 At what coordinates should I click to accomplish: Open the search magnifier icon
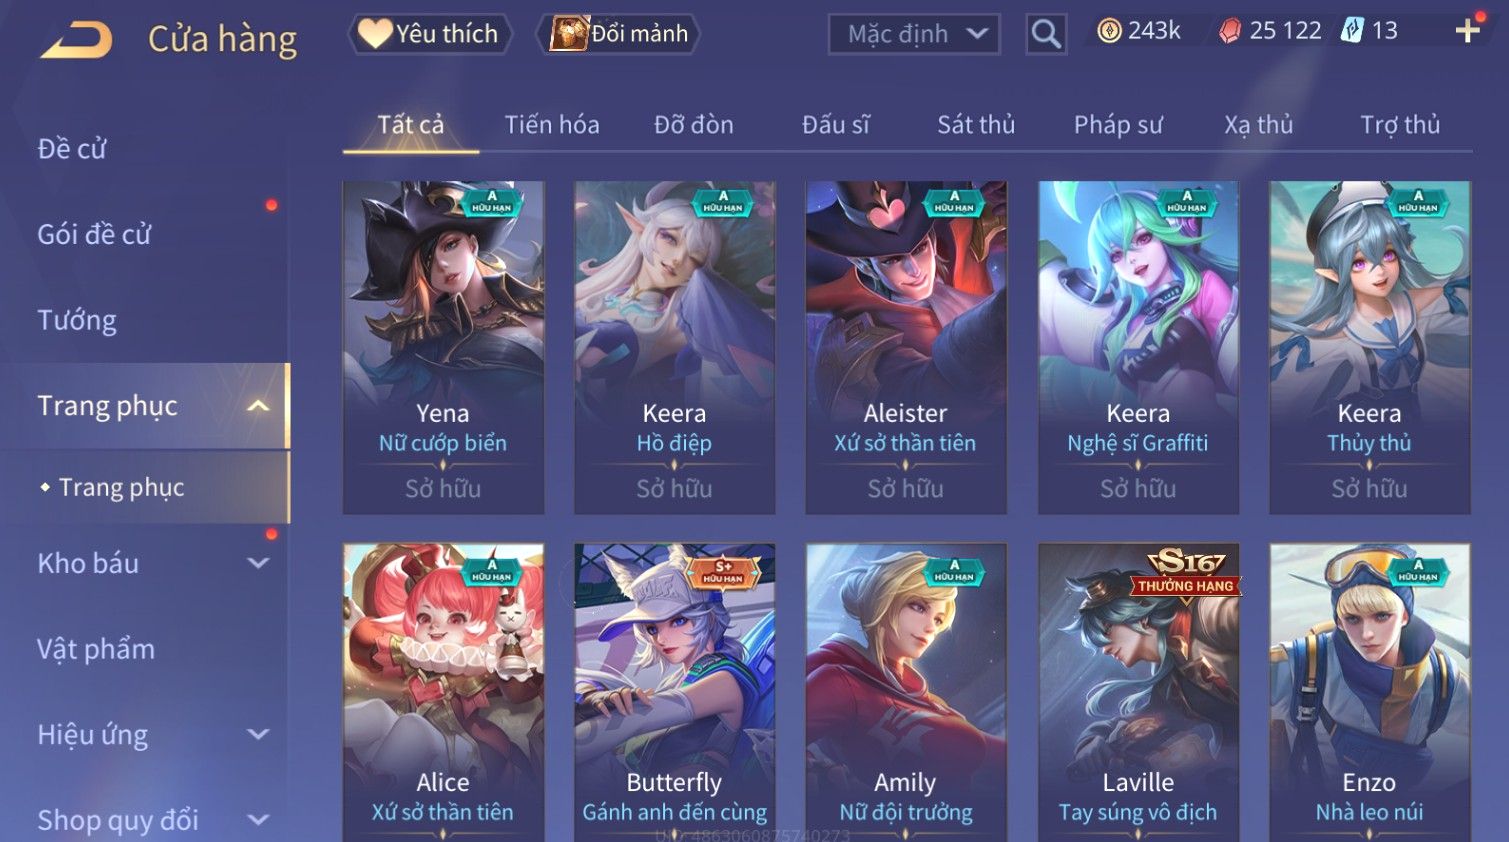coord(1046,34)
